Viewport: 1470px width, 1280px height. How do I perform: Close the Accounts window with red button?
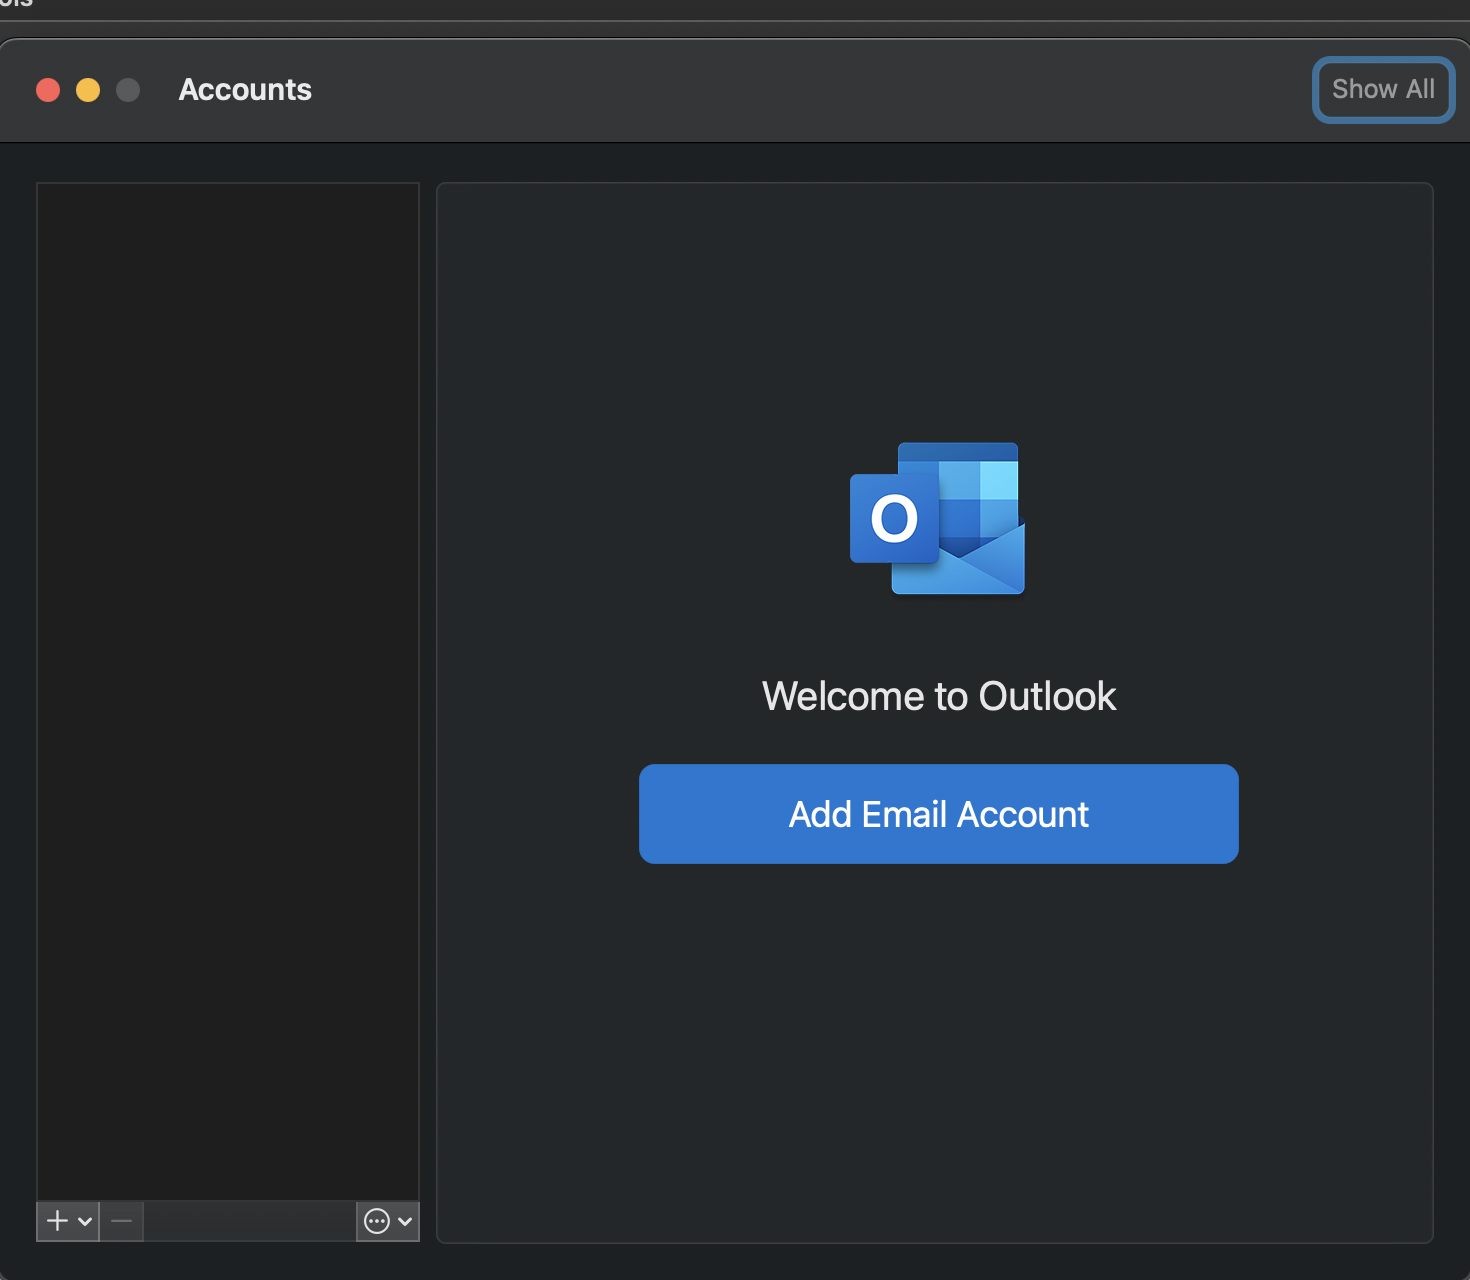[x=48, y=90]
